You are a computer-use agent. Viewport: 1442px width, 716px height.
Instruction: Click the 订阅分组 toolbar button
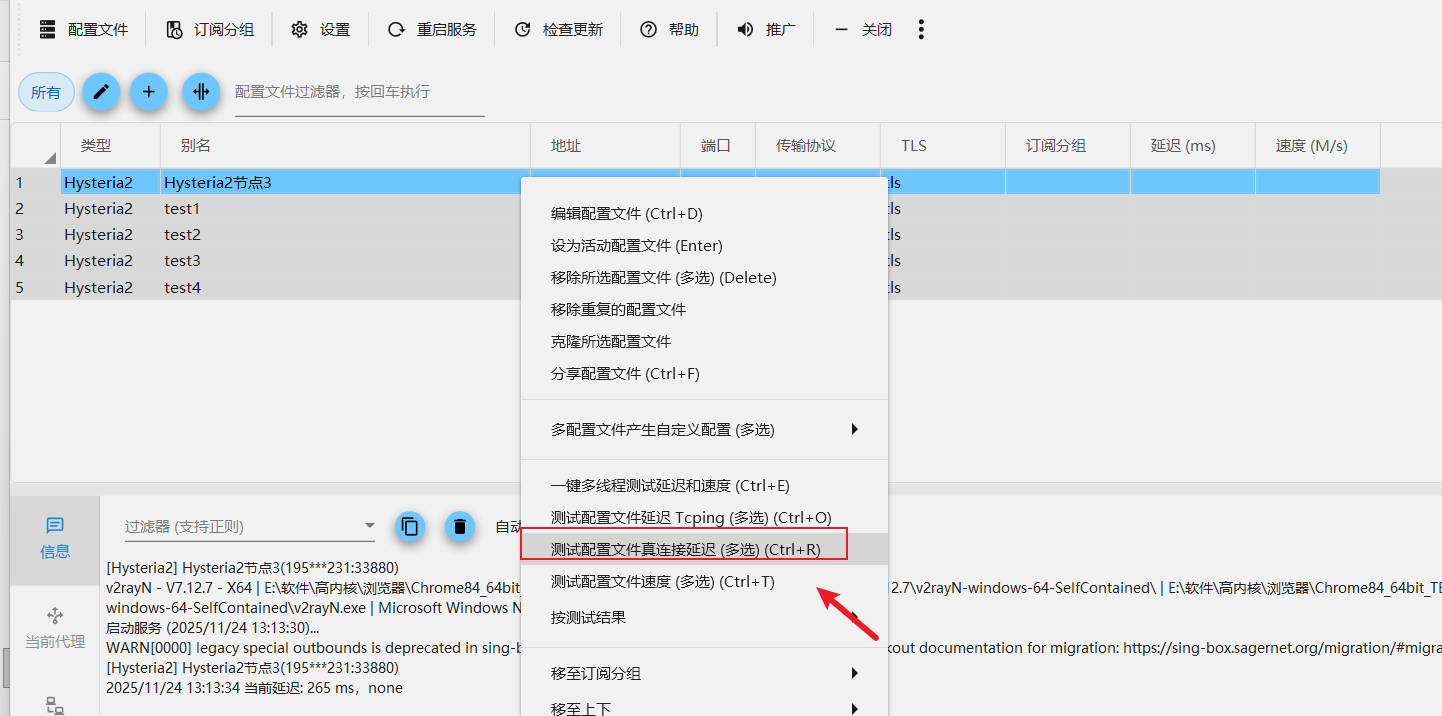coord(210,30)
